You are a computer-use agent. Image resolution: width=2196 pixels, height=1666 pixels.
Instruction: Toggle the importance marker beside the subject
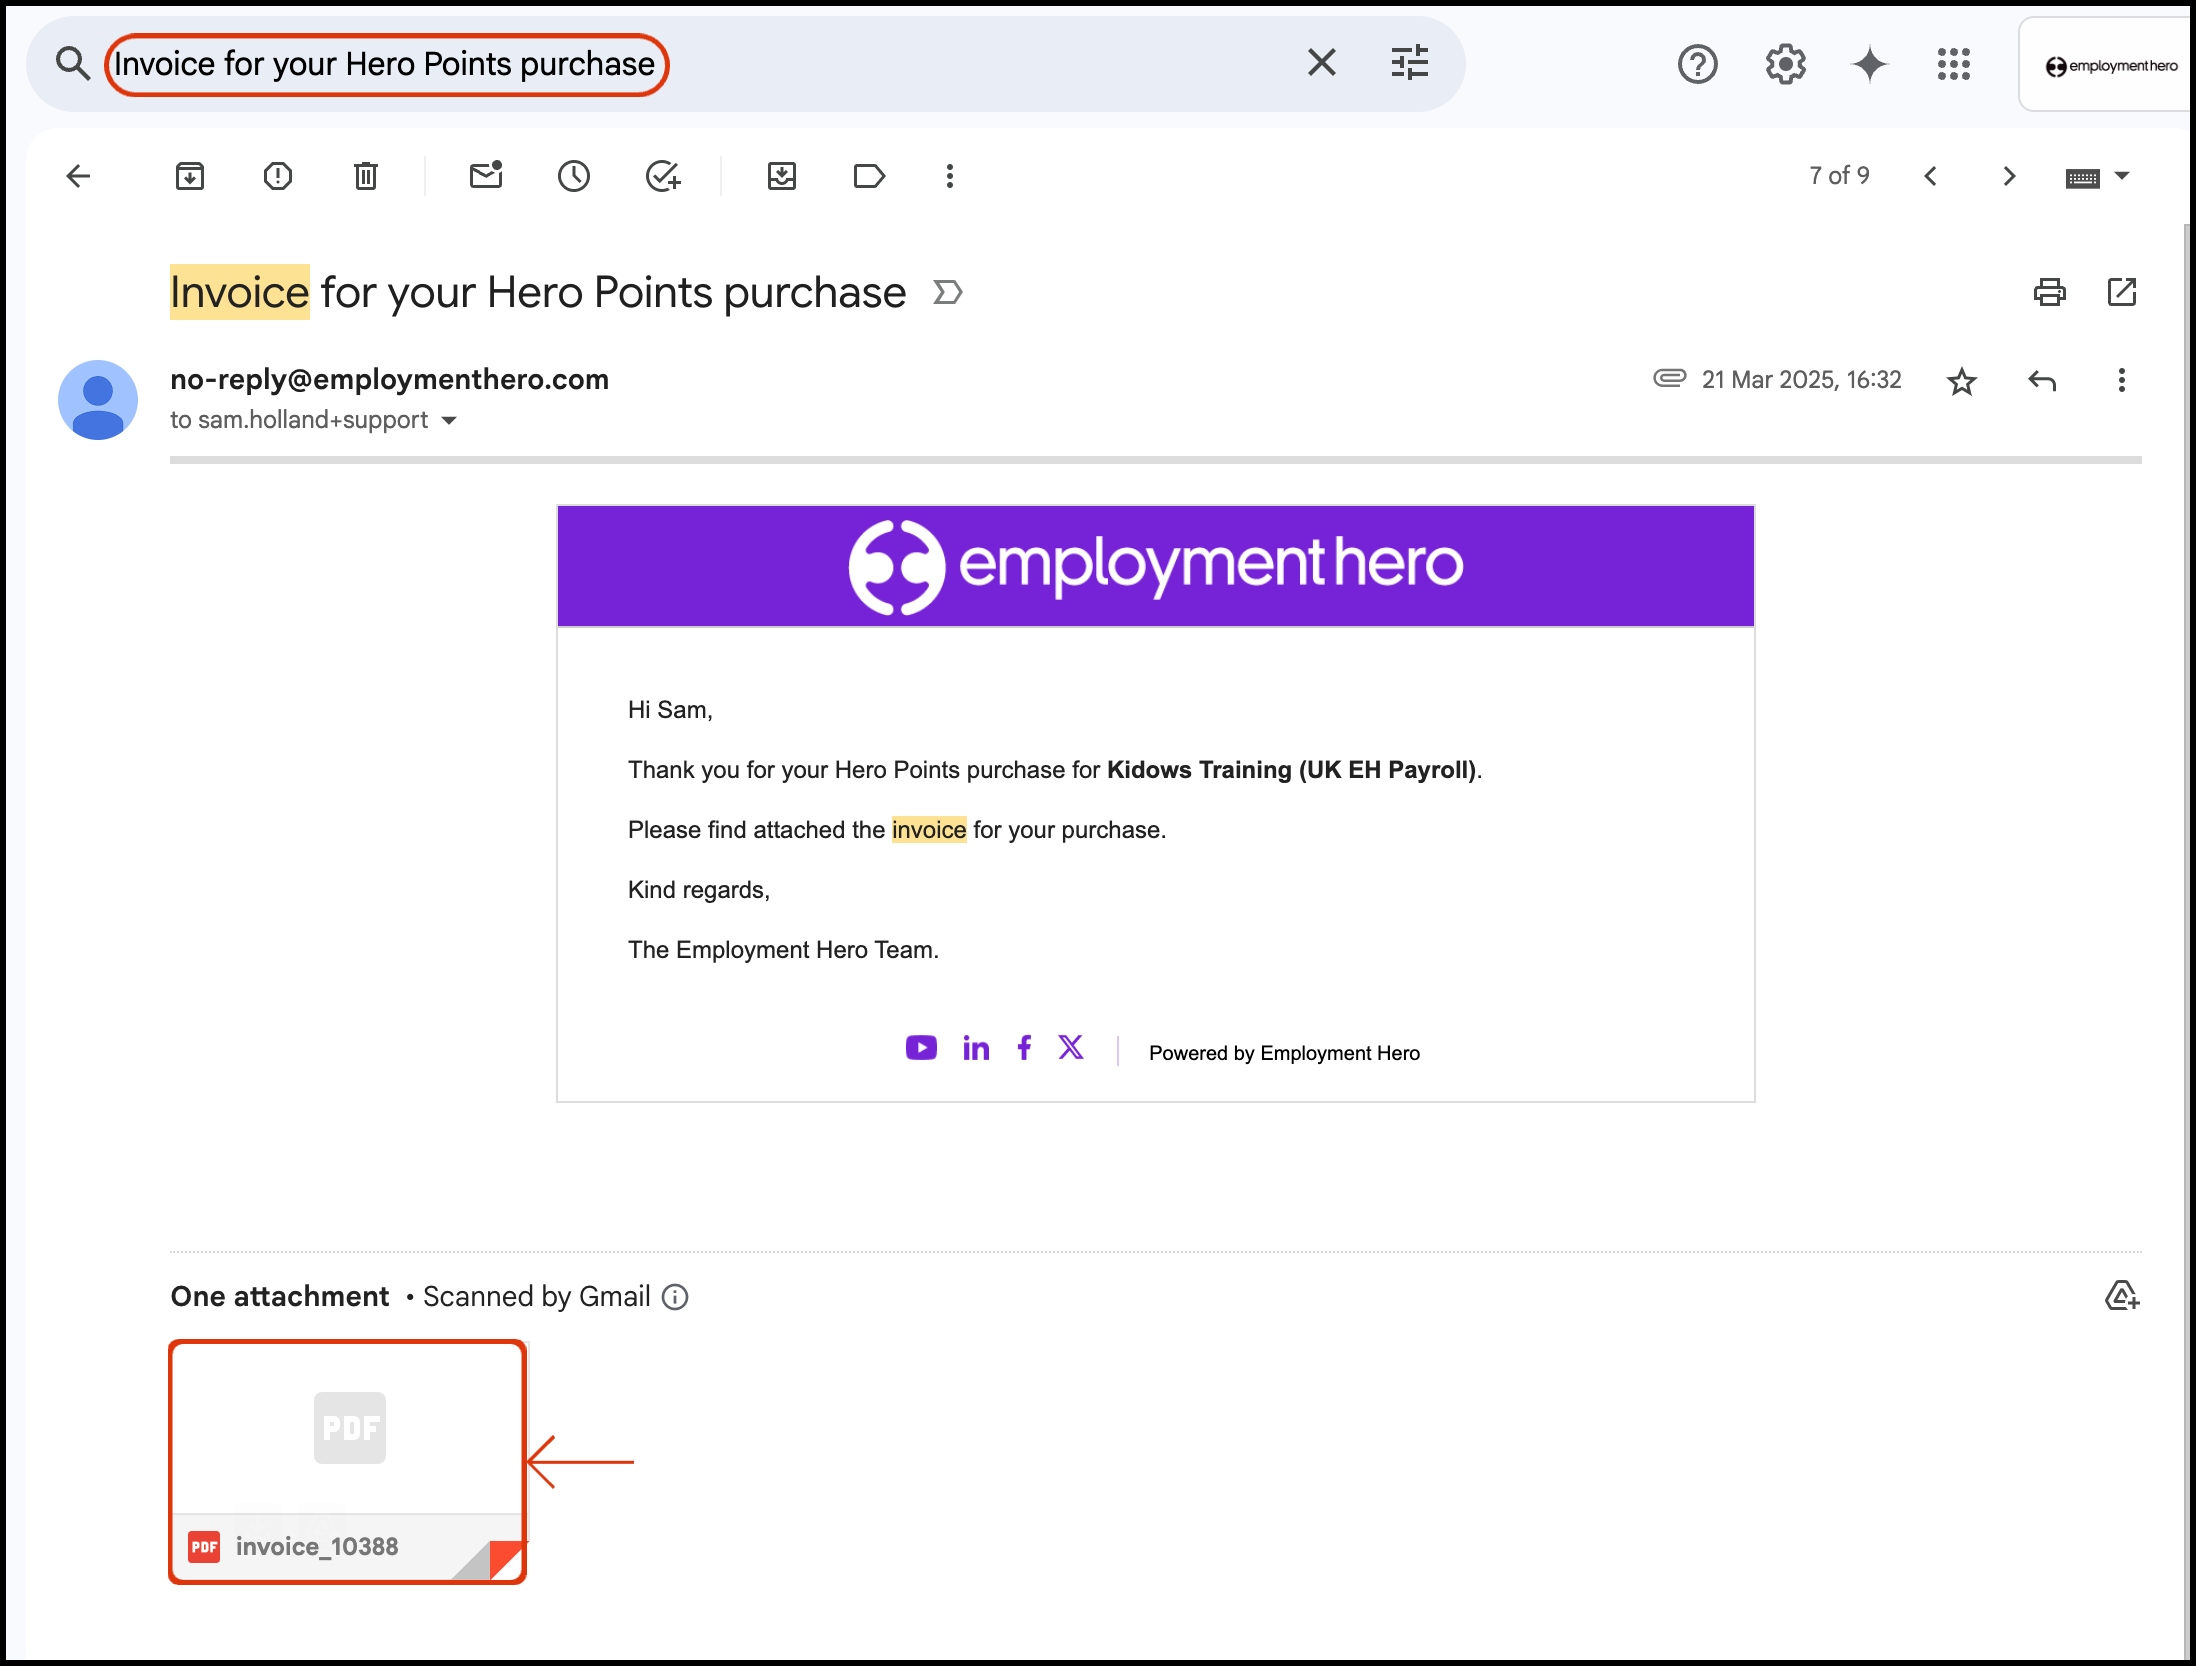coord(947,292)
